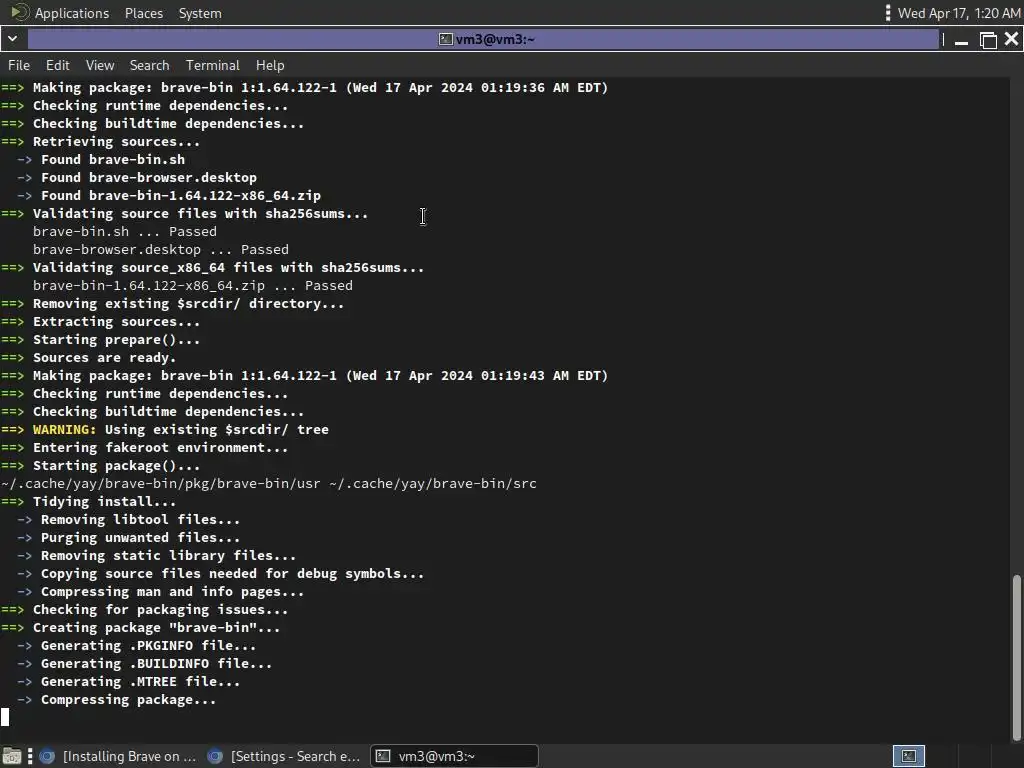Open the Terminal menu
Viewport: 1024px width, 768px height.
pos(212,65)
